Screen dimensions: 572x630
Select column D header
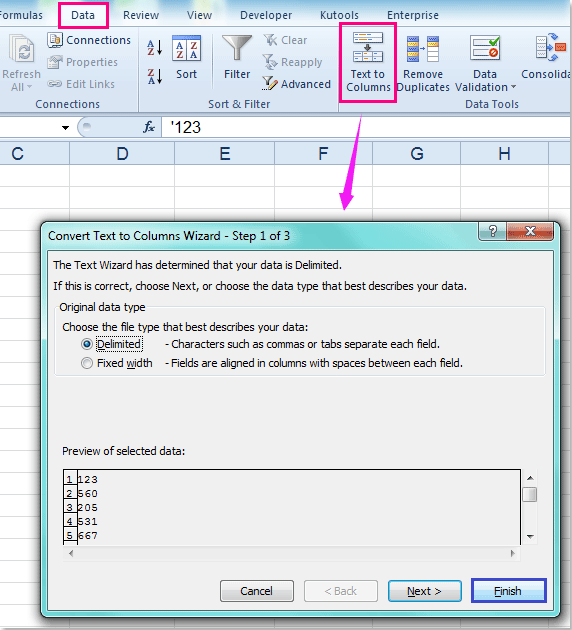pos(122,153)
